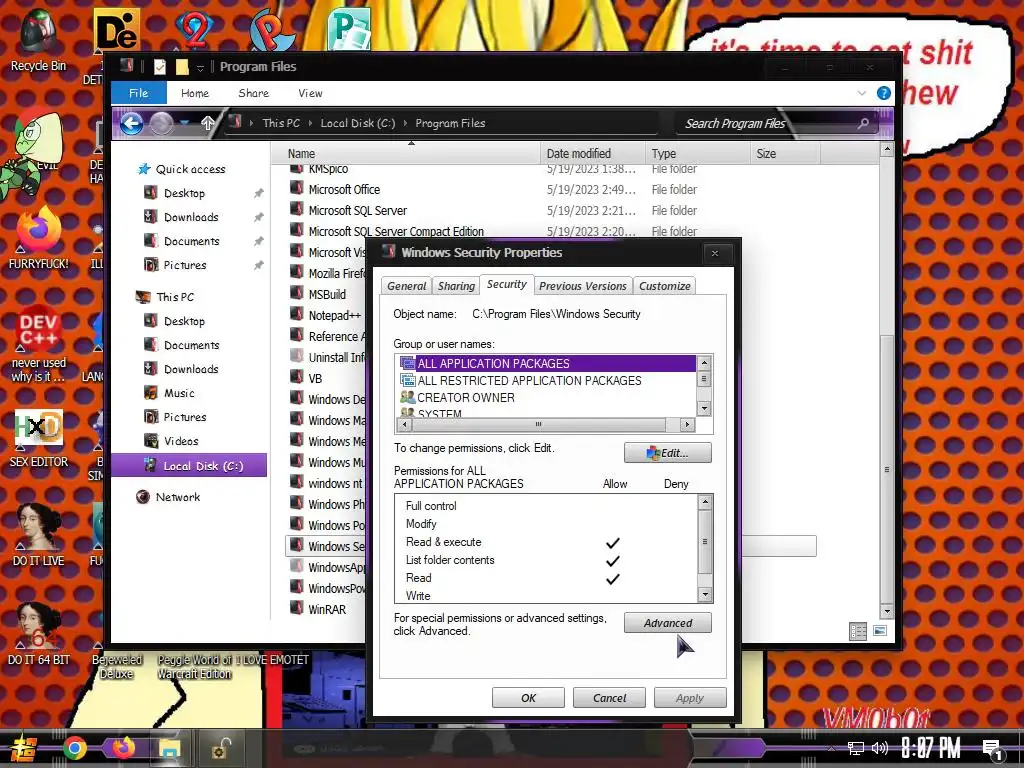Click the Advanced button
This screenshot has height=768, width=1024.
click(x=667, y=623)
